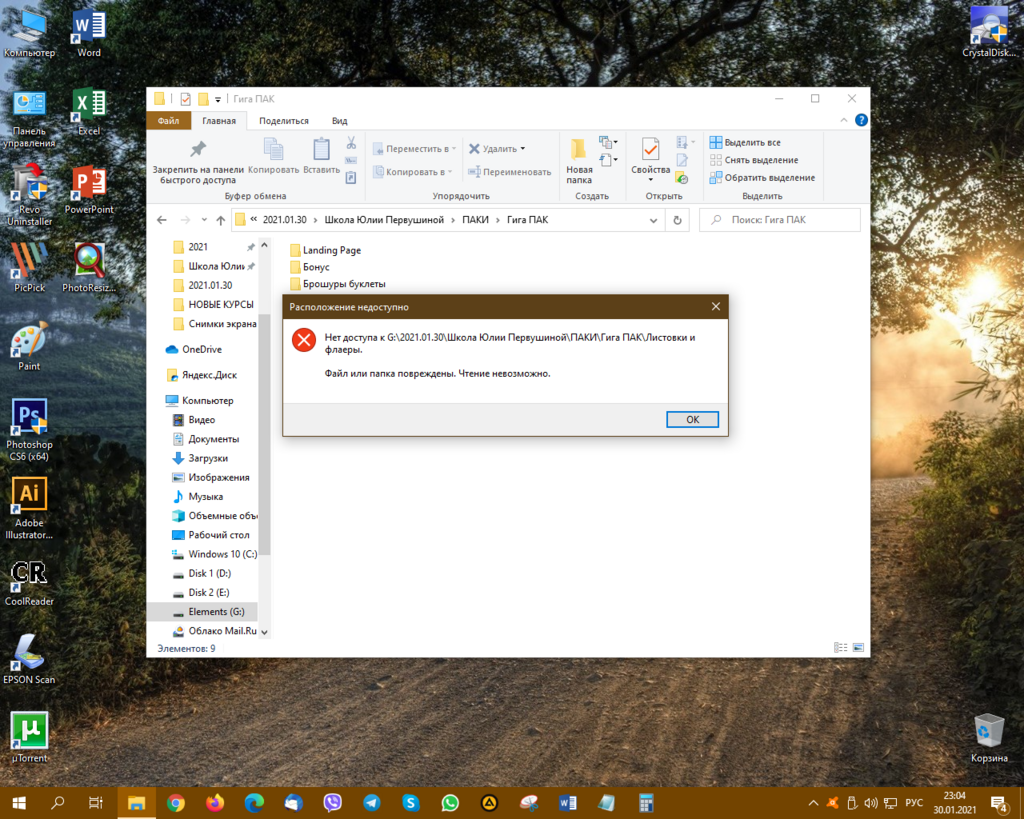Select the Бонус folder
This screenshot has width=1024, height=819.
pos(310,267)
